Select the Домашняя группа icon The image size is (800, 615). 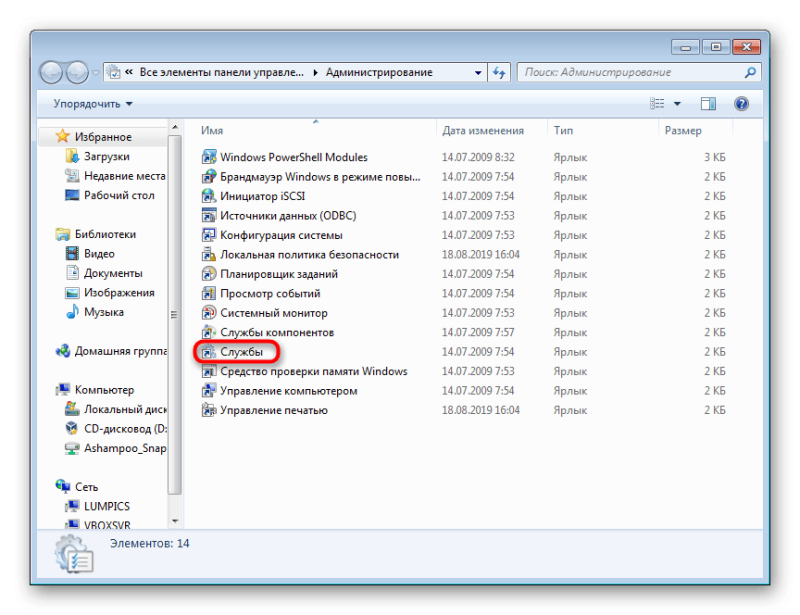63,351
